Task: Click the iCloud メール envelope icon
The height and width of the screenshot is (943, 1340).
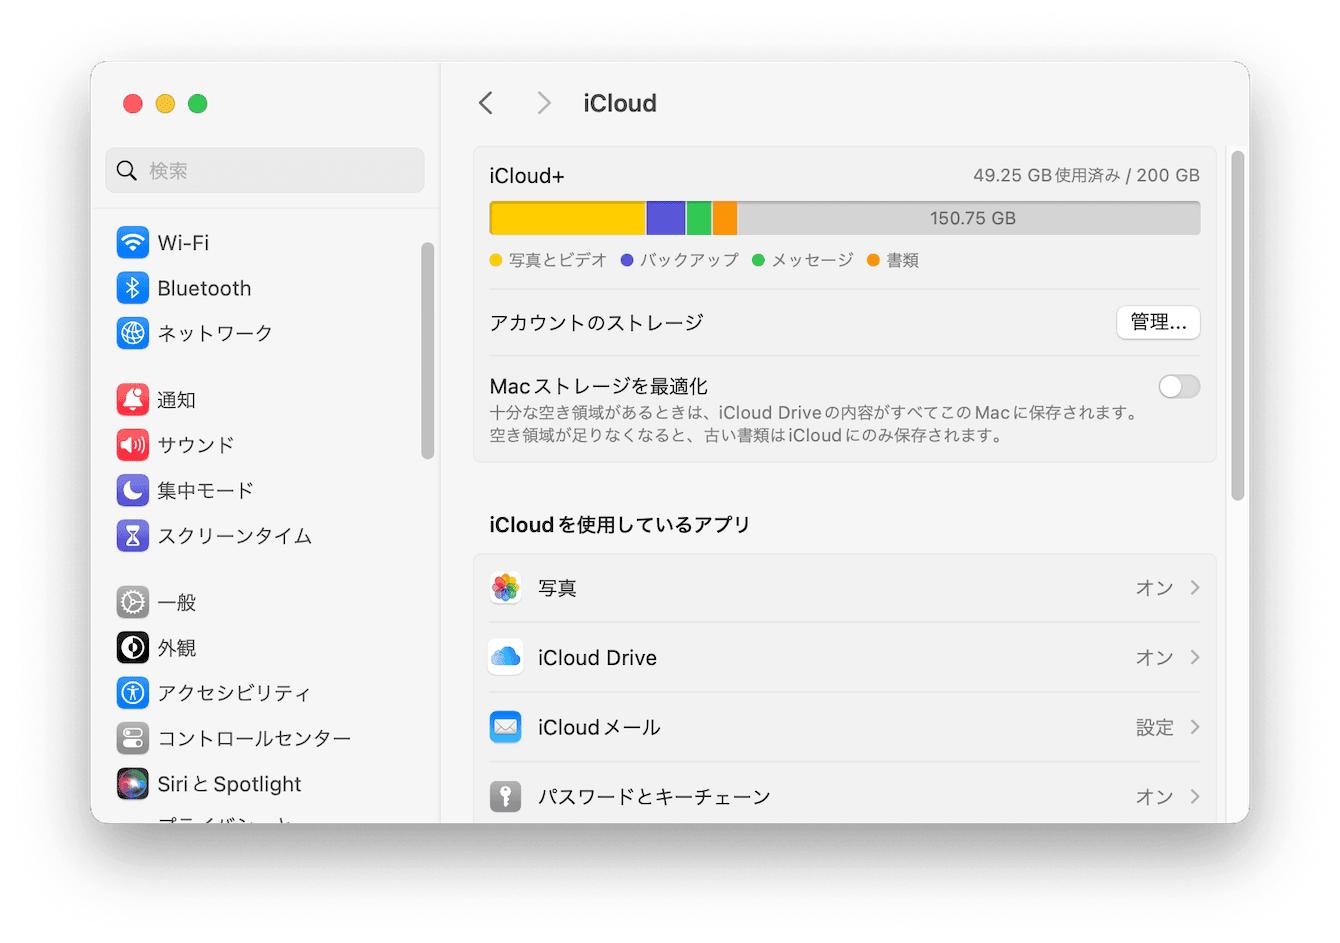Action: point(506,727)
